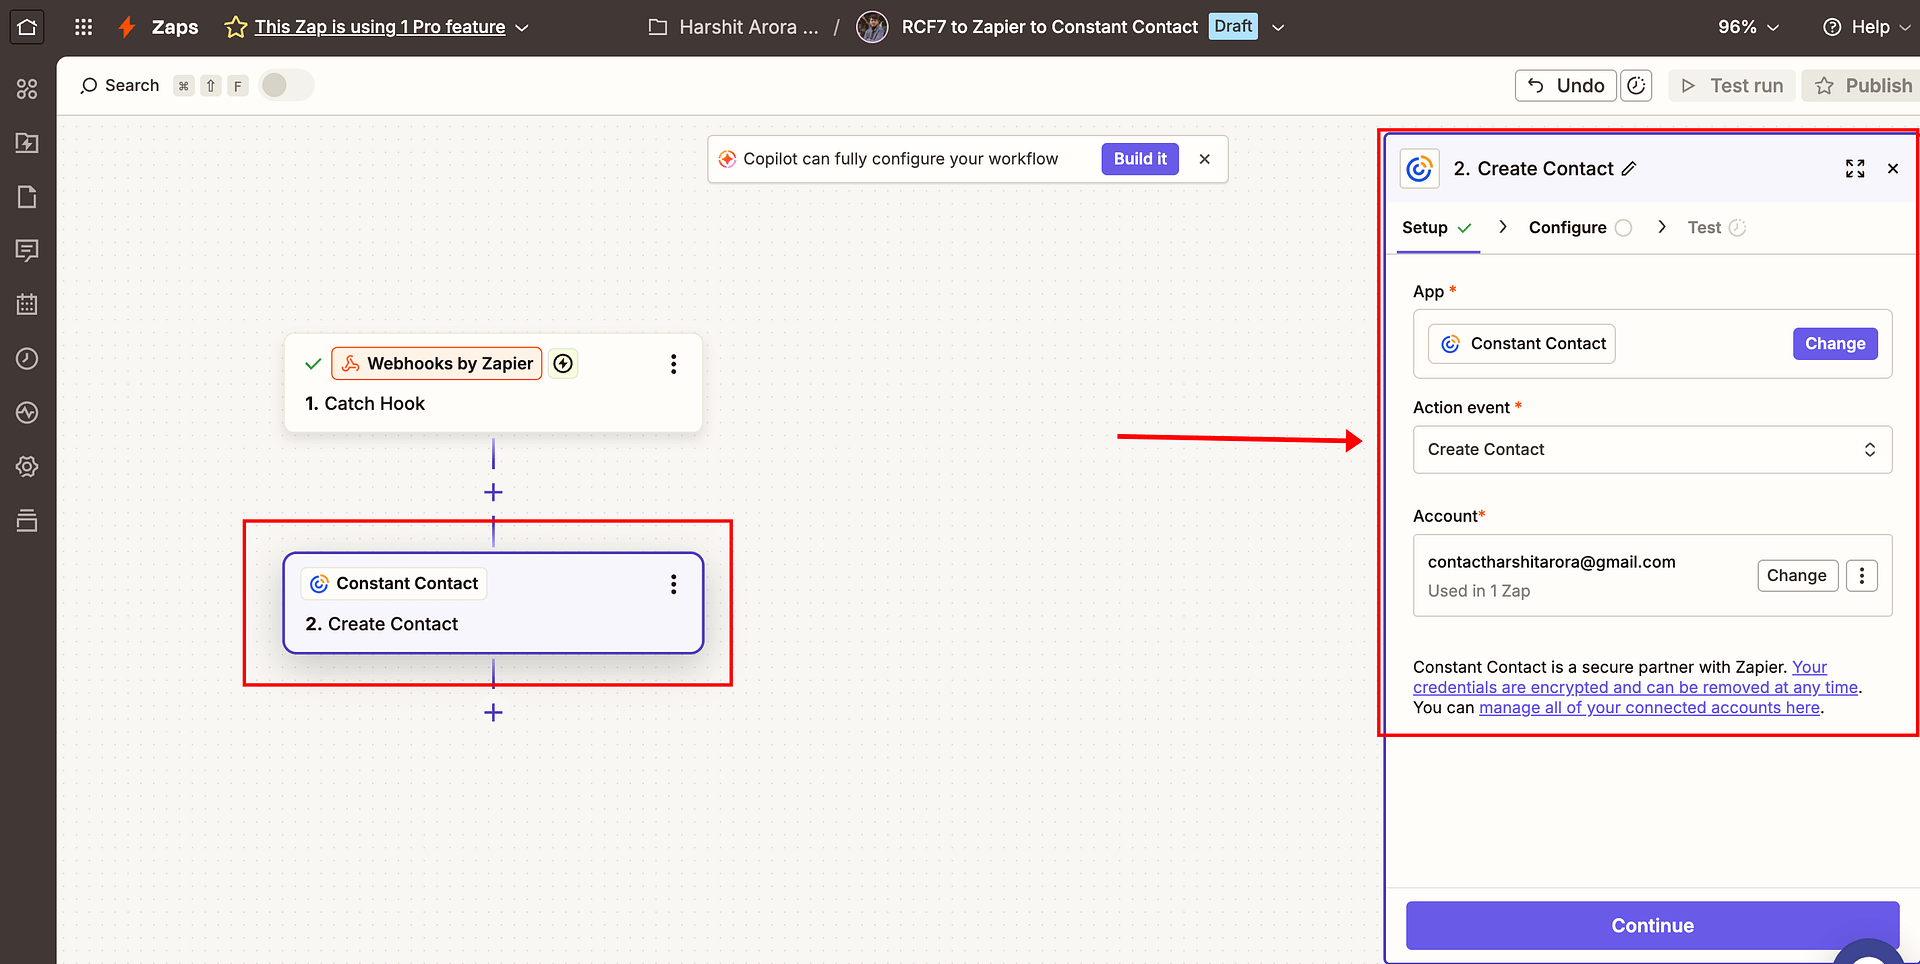Click the Search field in toolbar
Screen dimensions: 1920x964
tap(120, 86)
